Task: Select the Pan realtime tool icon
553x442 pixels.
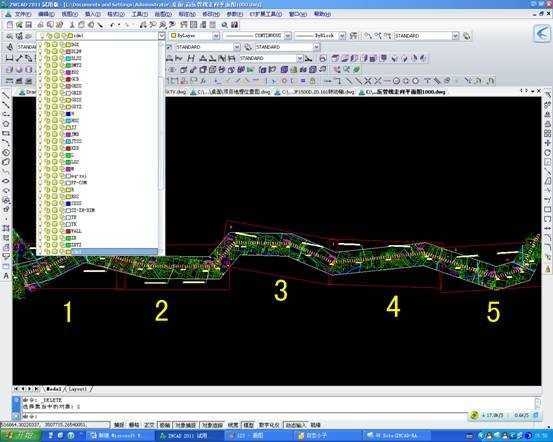Action: click(x=143, y=25)
